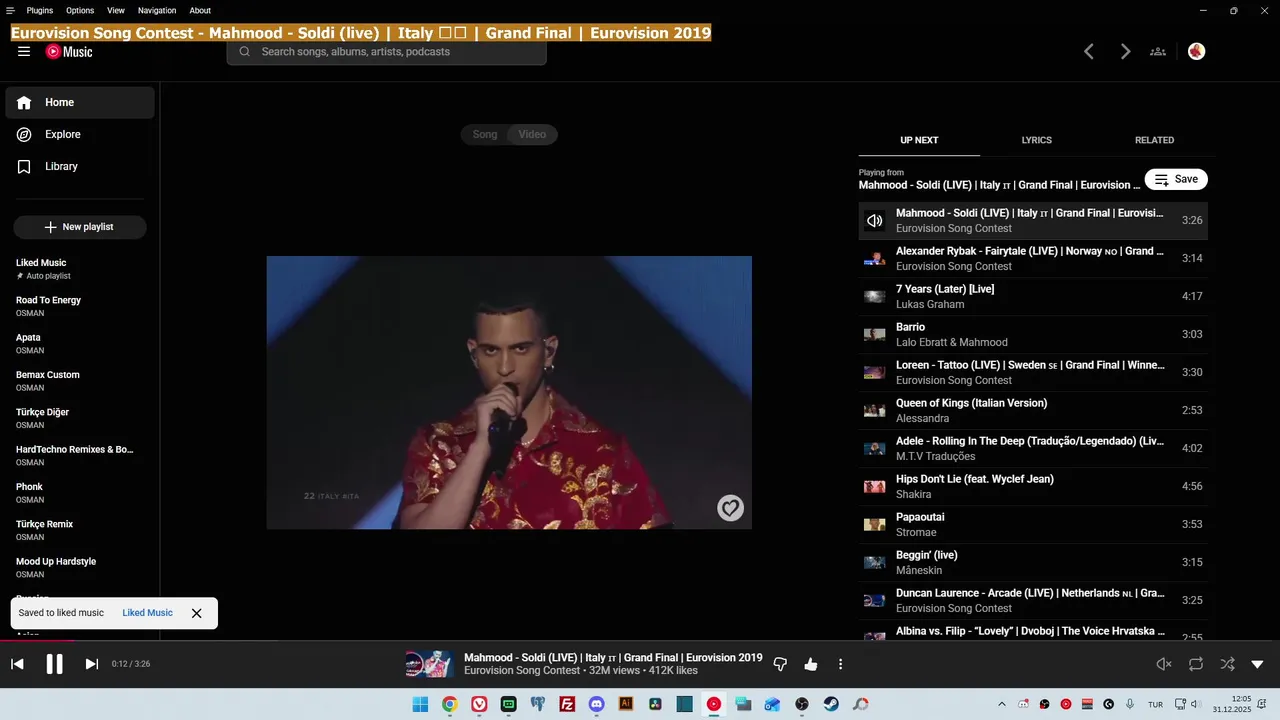Skip to the previous track

point(17,664)
